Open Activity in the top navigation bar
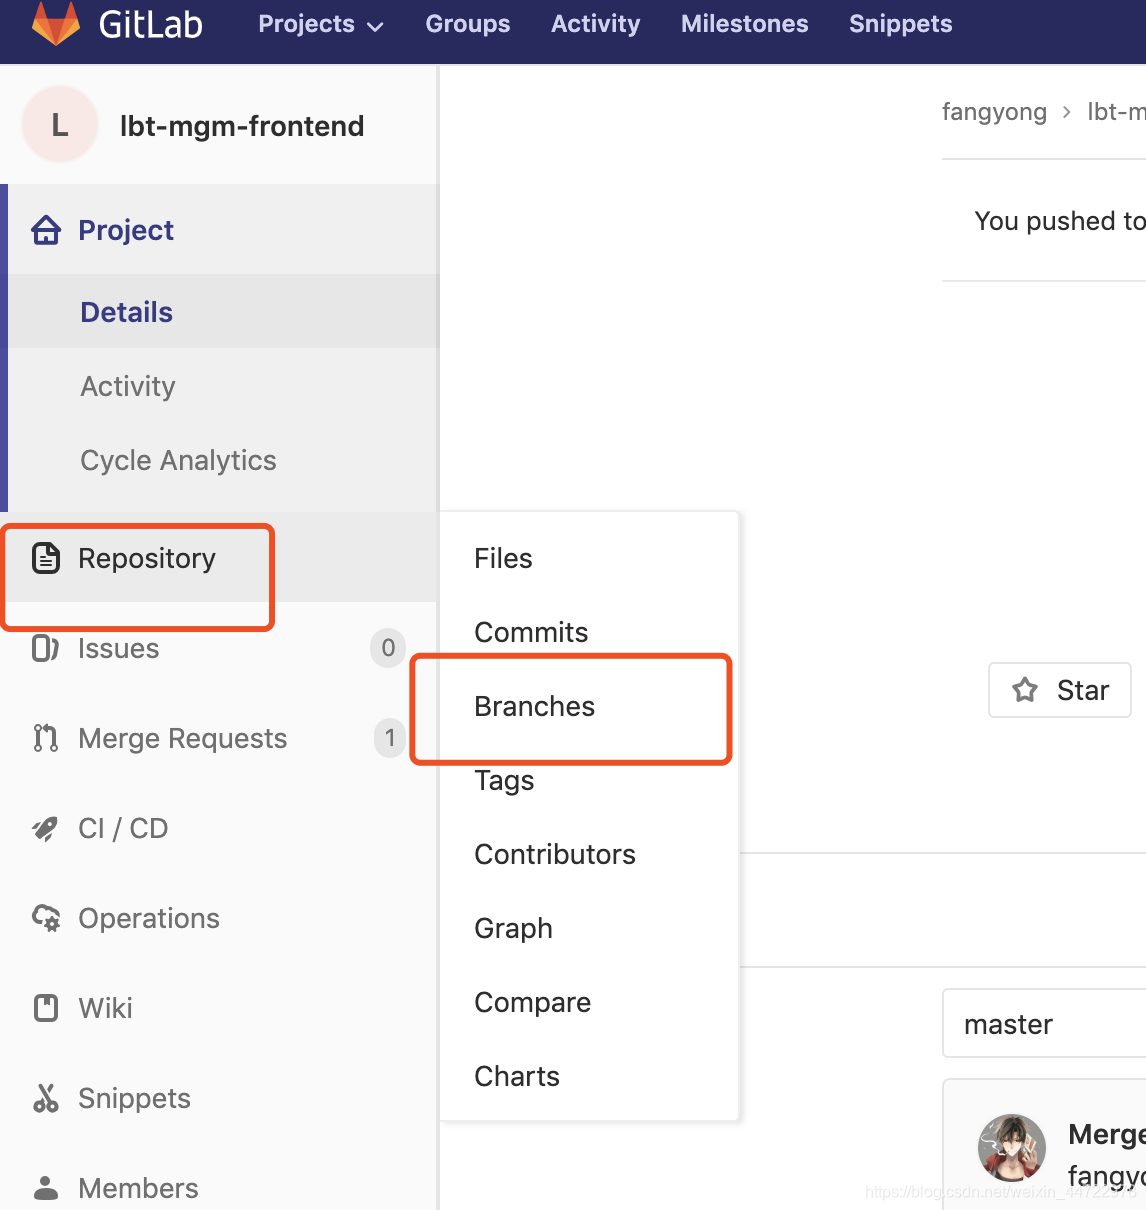1146x1210 pixels. tap(595, 24)
